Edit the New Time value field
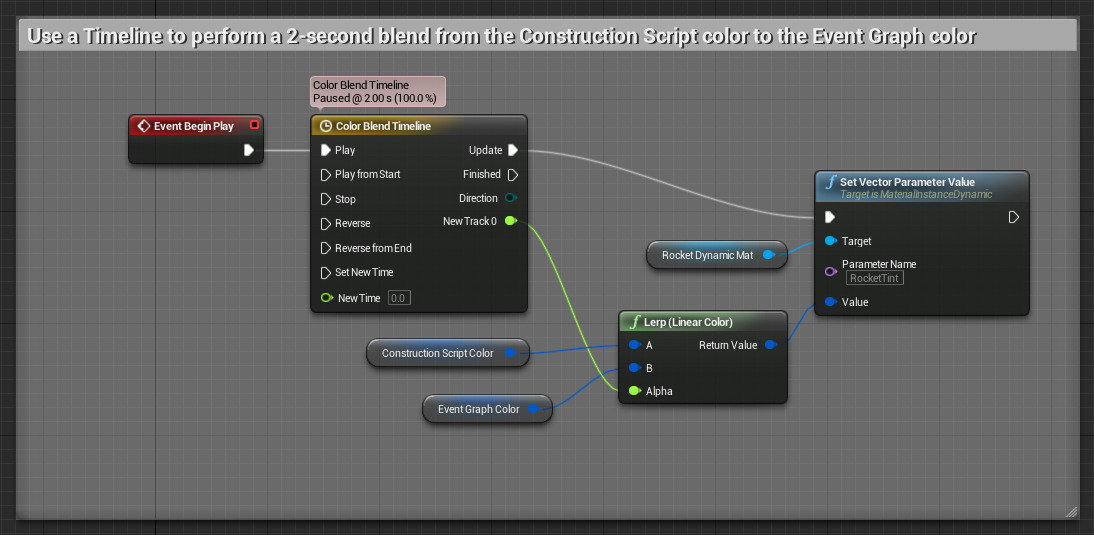Viewport: 1094px width, 535px height. click(x=398, y=298)
